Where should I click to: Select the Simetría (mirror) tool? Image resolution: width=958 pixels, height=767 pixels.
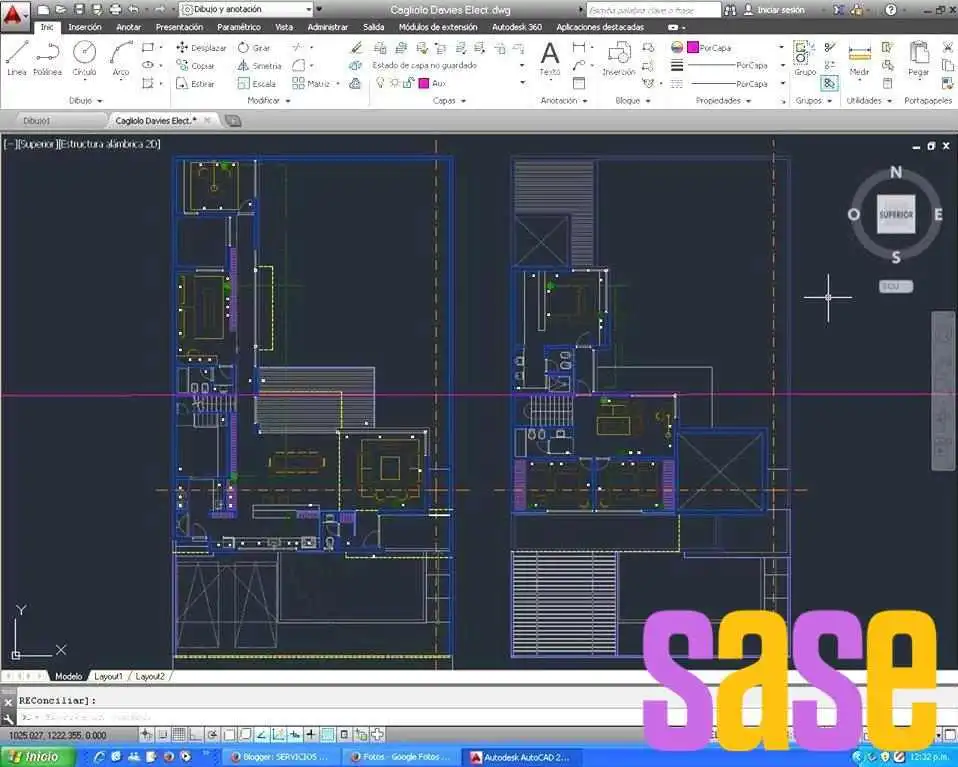tap(259, 65)
